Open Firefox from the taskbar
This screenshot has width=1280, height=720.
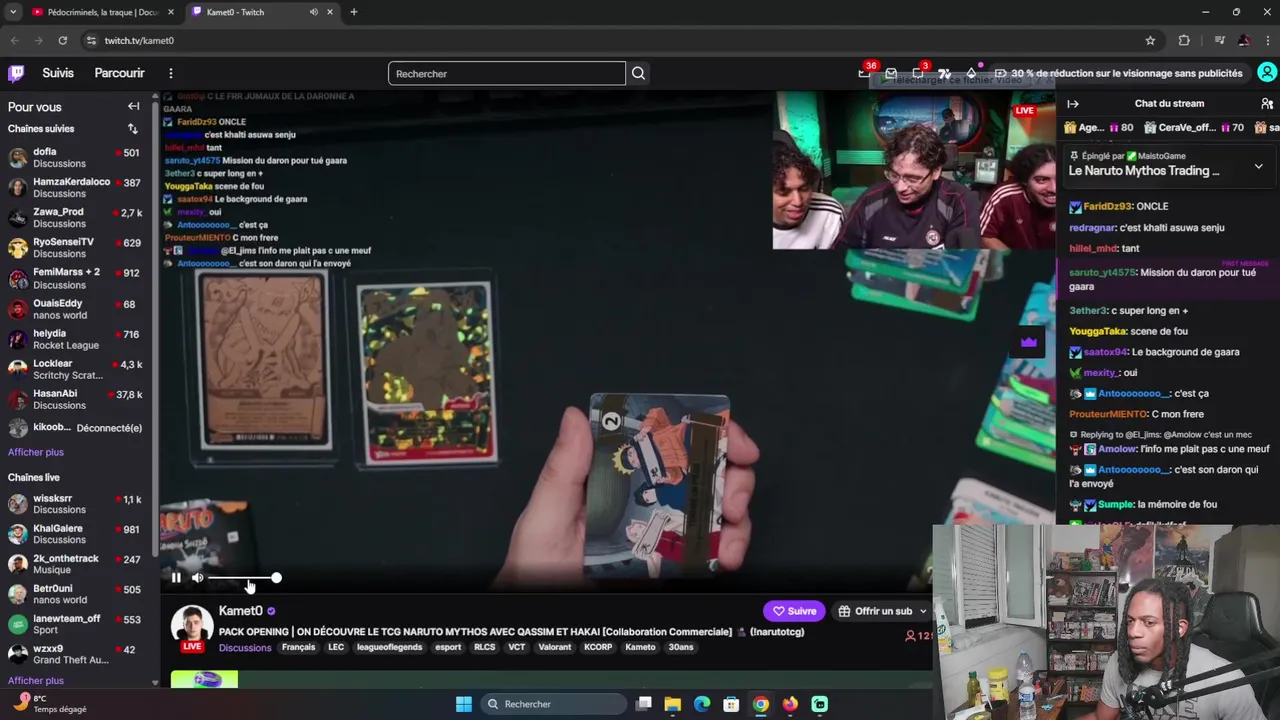[x=790, y=704]
